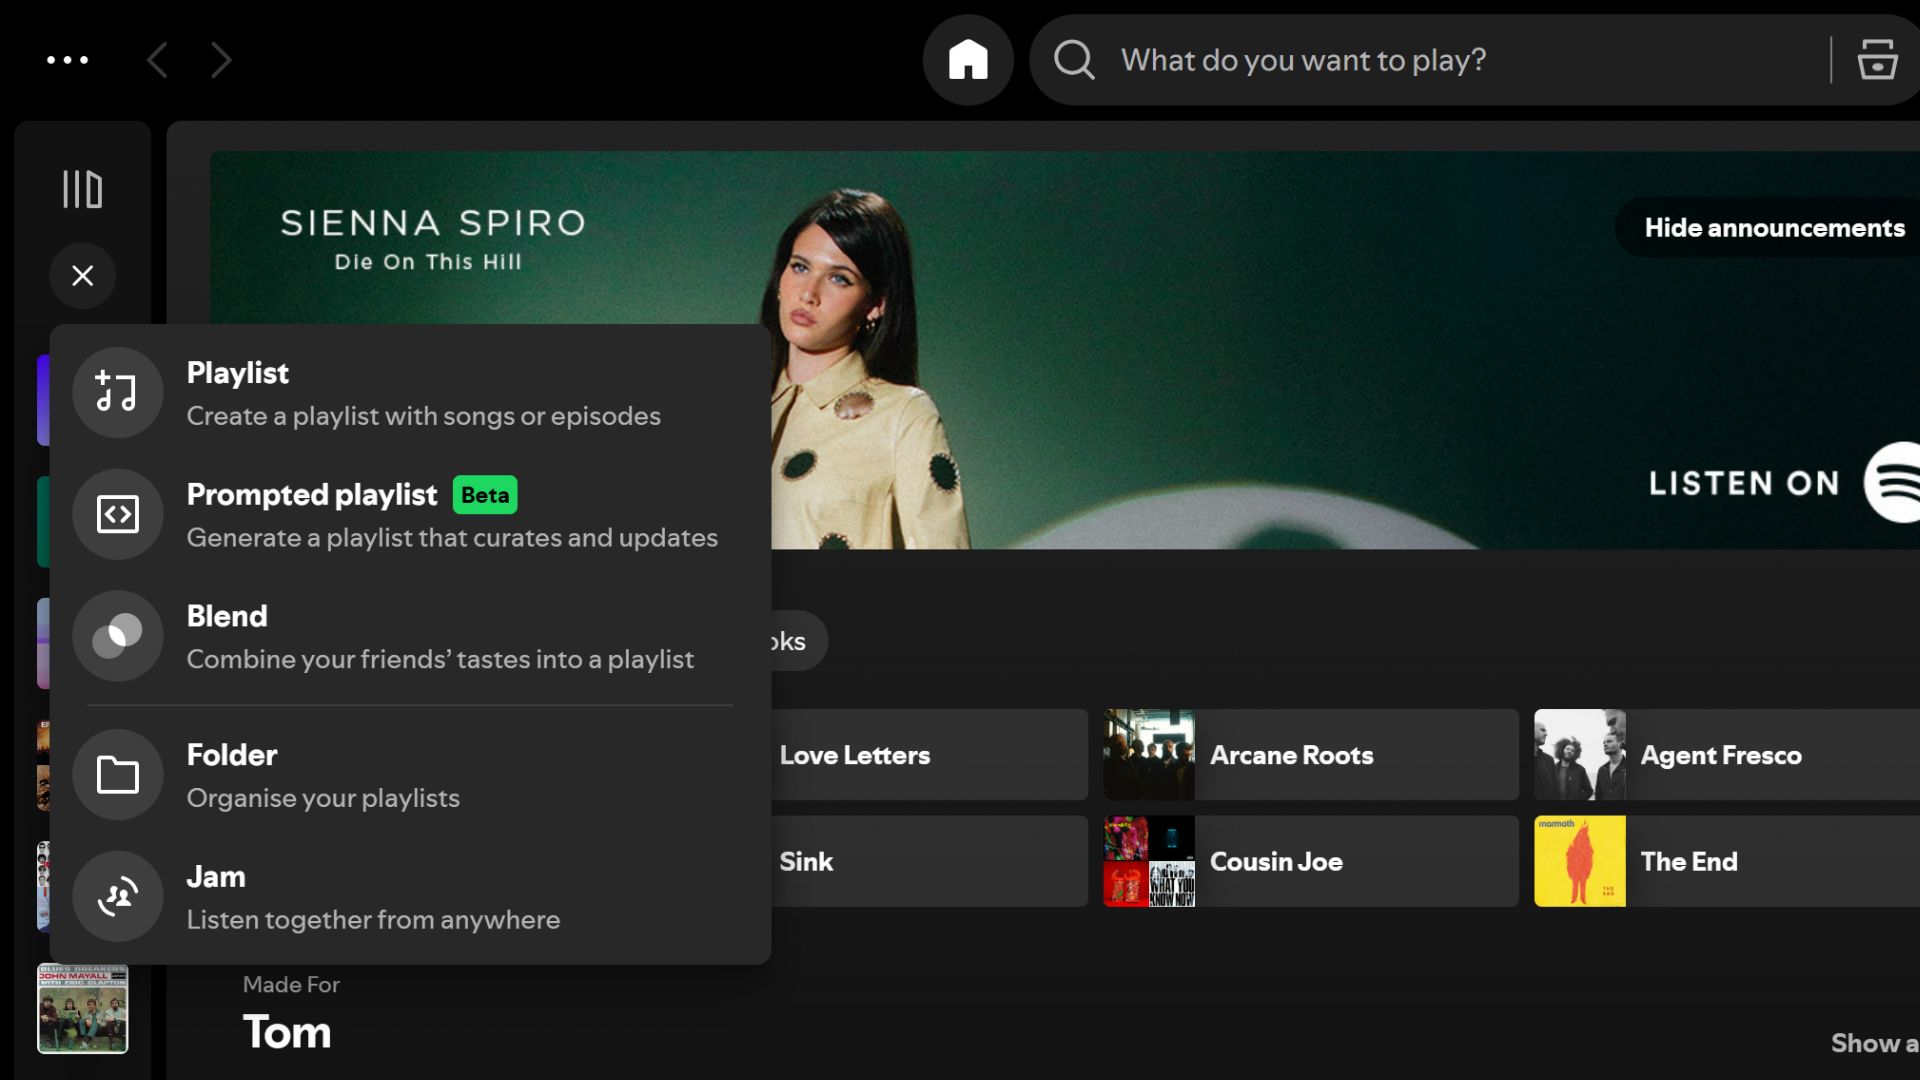Screen dimensions: 1920x1080
Task: Open Agent Fresco tile
Action: [x=1727, y=755]
